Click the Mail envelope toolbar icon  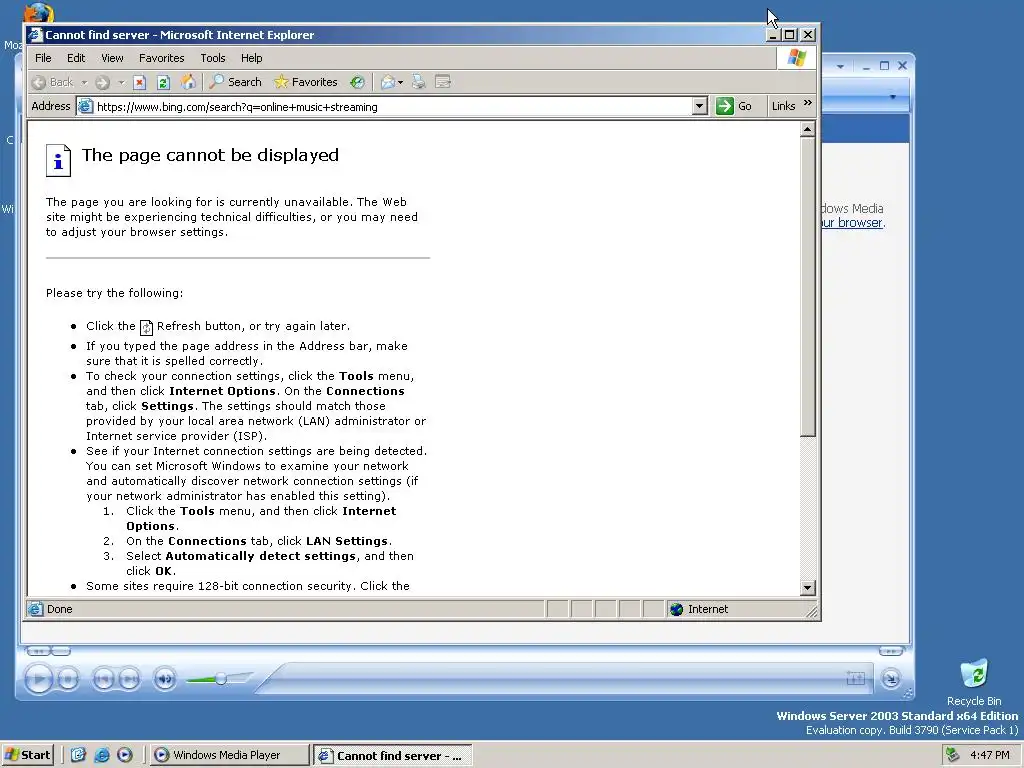pyautogui.click(x=388, y=82)
